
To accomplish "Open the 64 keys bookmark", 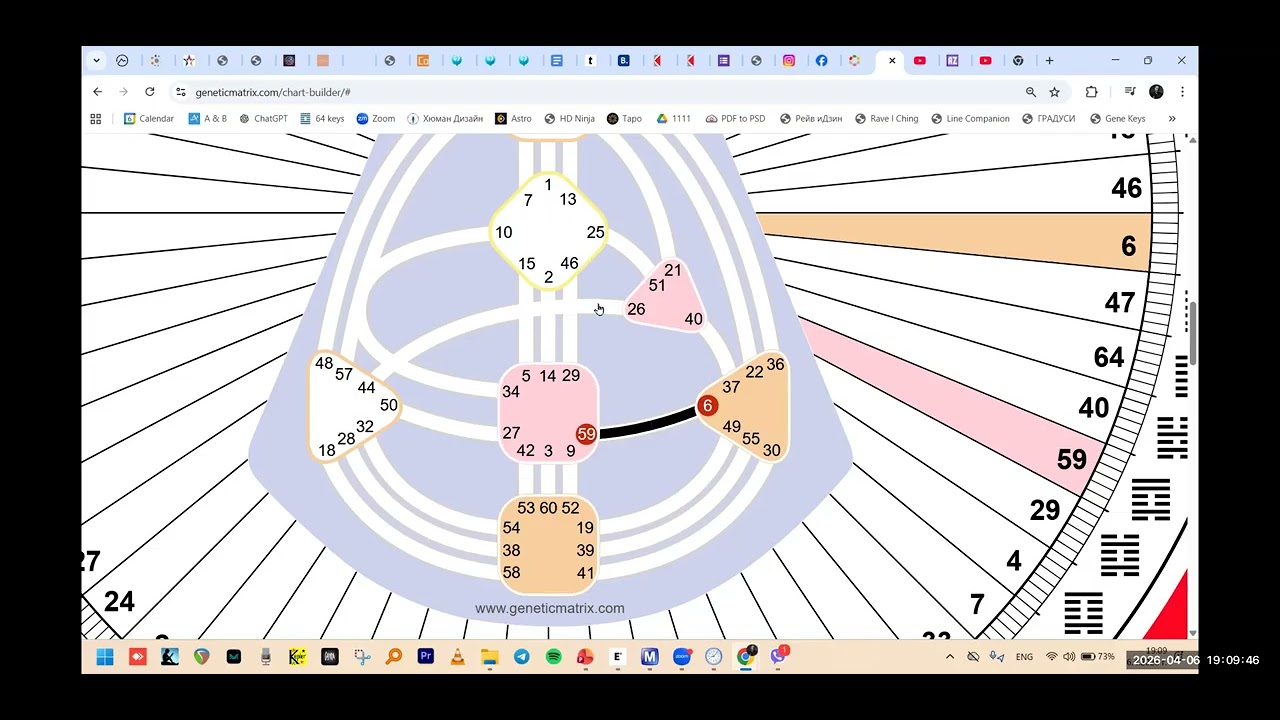I will [x=321, y=119].
